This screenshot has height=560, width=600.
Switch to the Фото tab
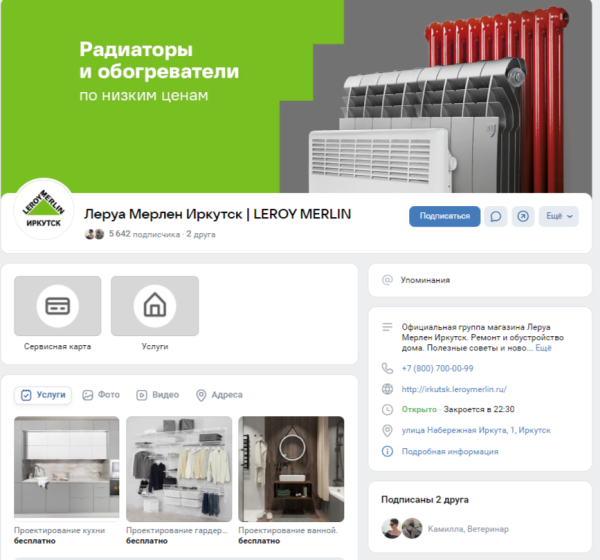101,395
